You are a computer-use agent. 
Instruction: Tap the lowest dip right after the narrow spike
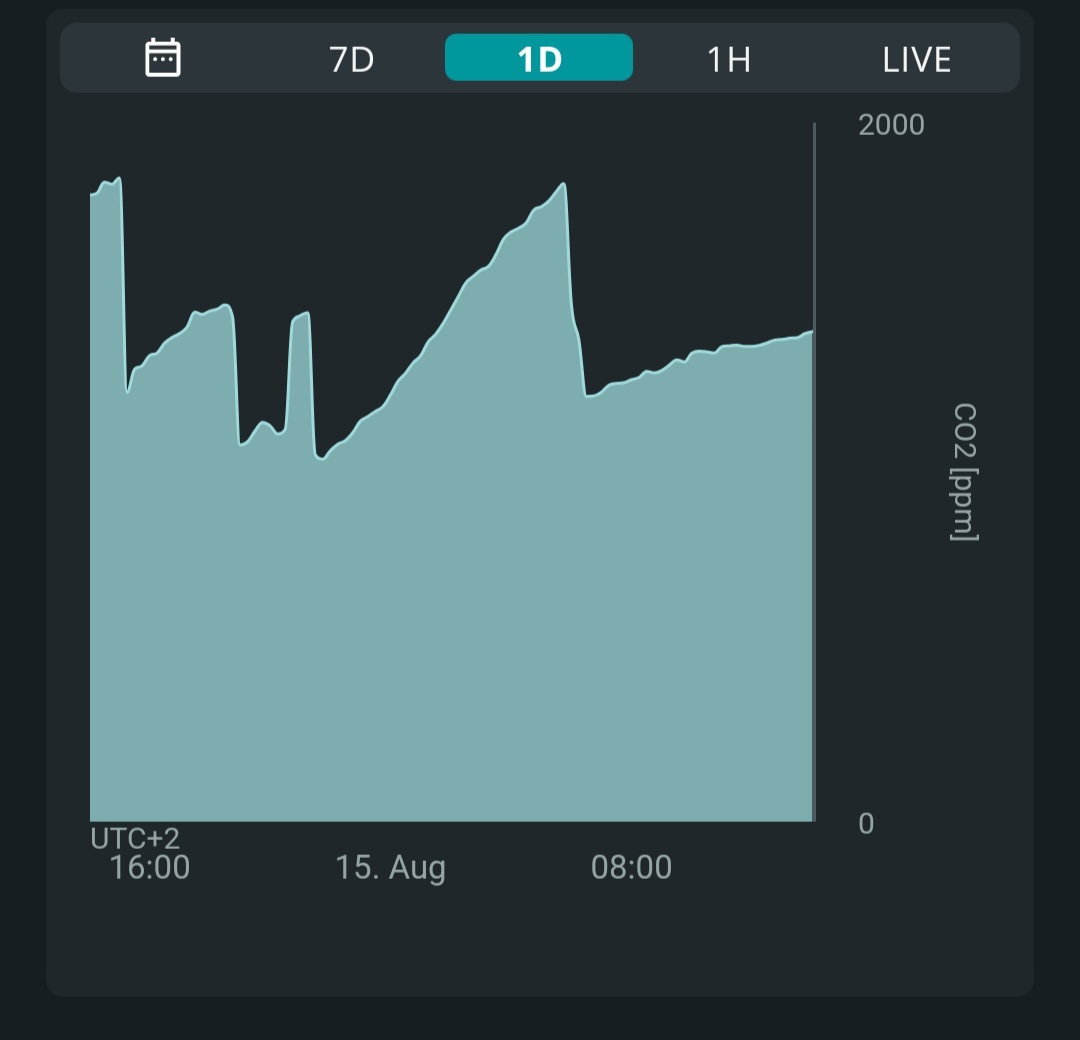tap(320, 459)
